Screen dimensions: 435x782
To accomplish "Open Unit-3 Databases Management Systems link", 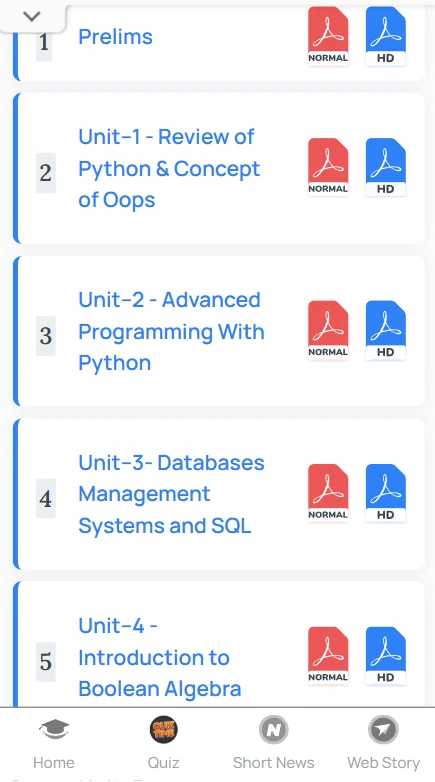I will (171, 494).
